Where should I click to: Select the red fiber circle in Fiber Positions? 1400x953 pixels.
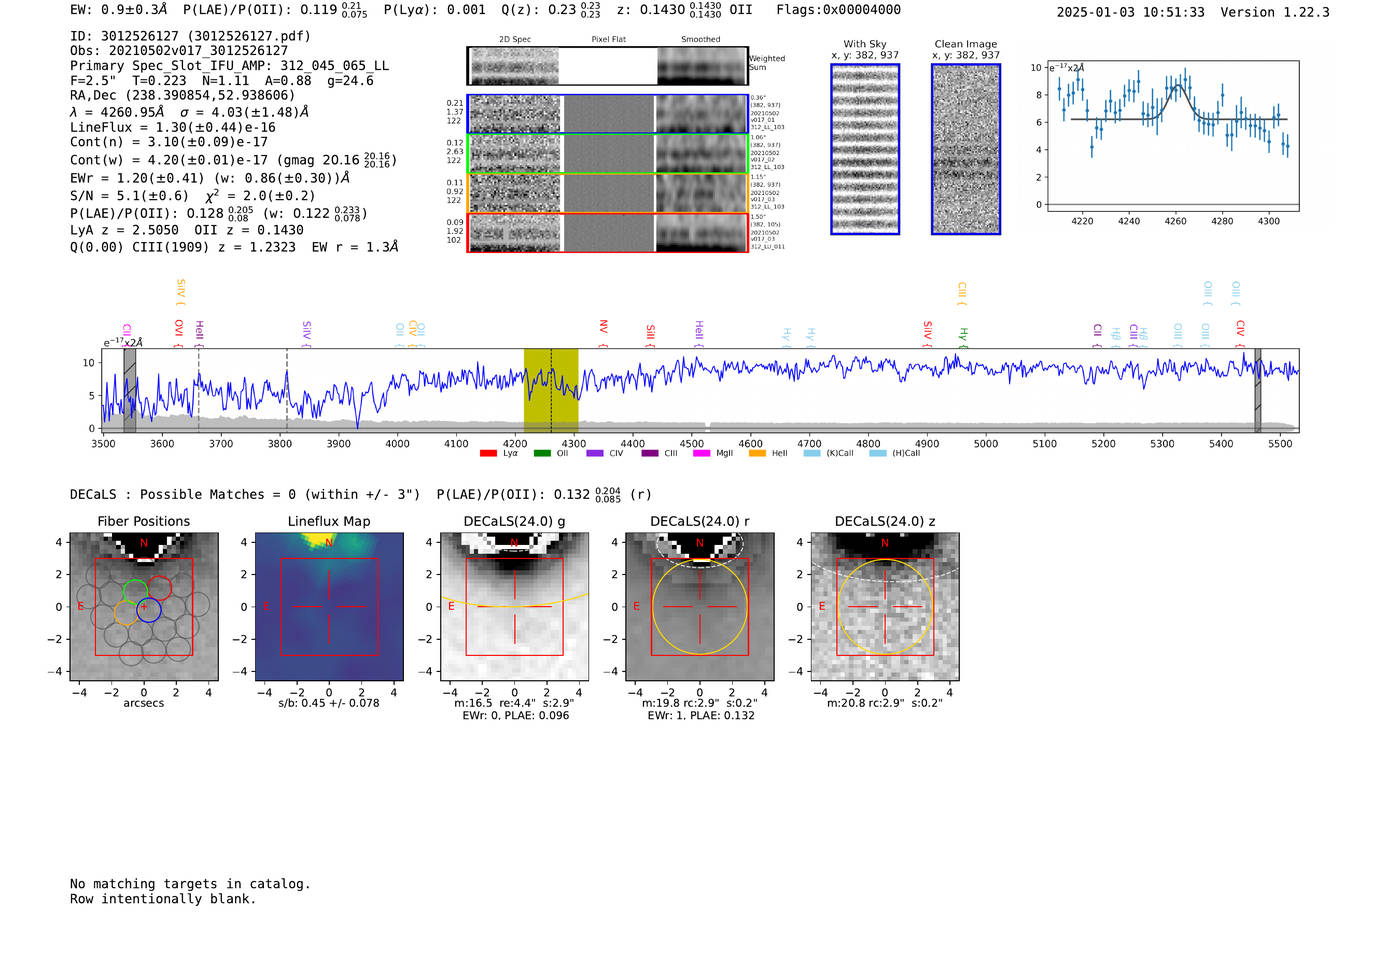[160, 588]
